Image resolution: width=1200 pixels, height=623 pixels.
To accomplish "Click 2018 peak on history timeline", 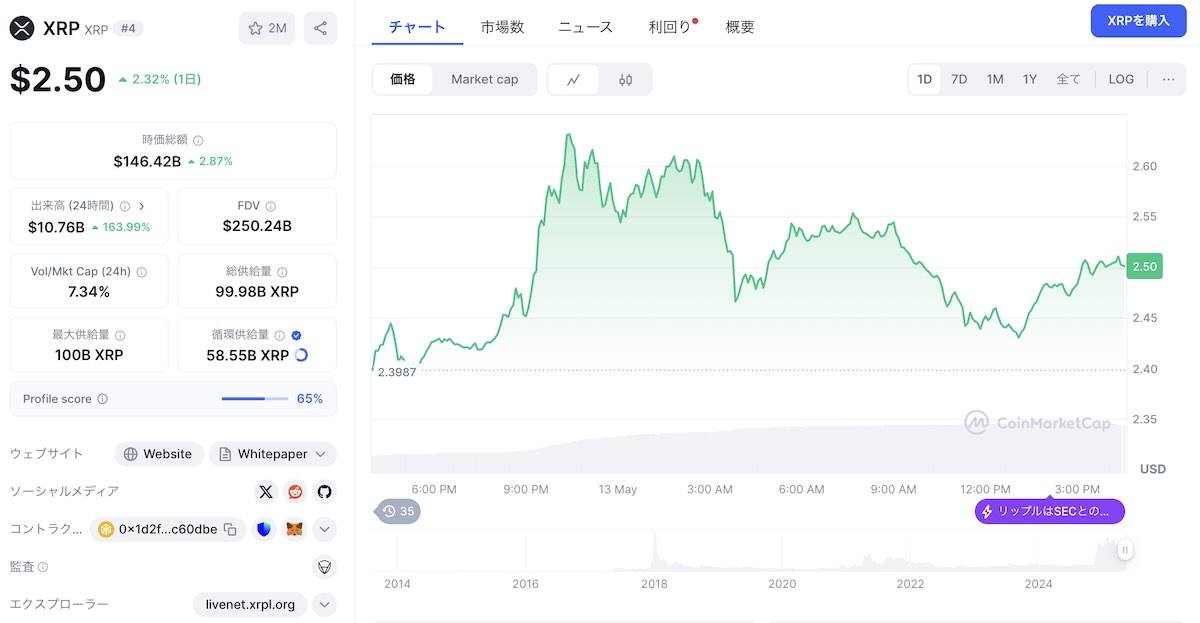I will (x=655, y=550).
